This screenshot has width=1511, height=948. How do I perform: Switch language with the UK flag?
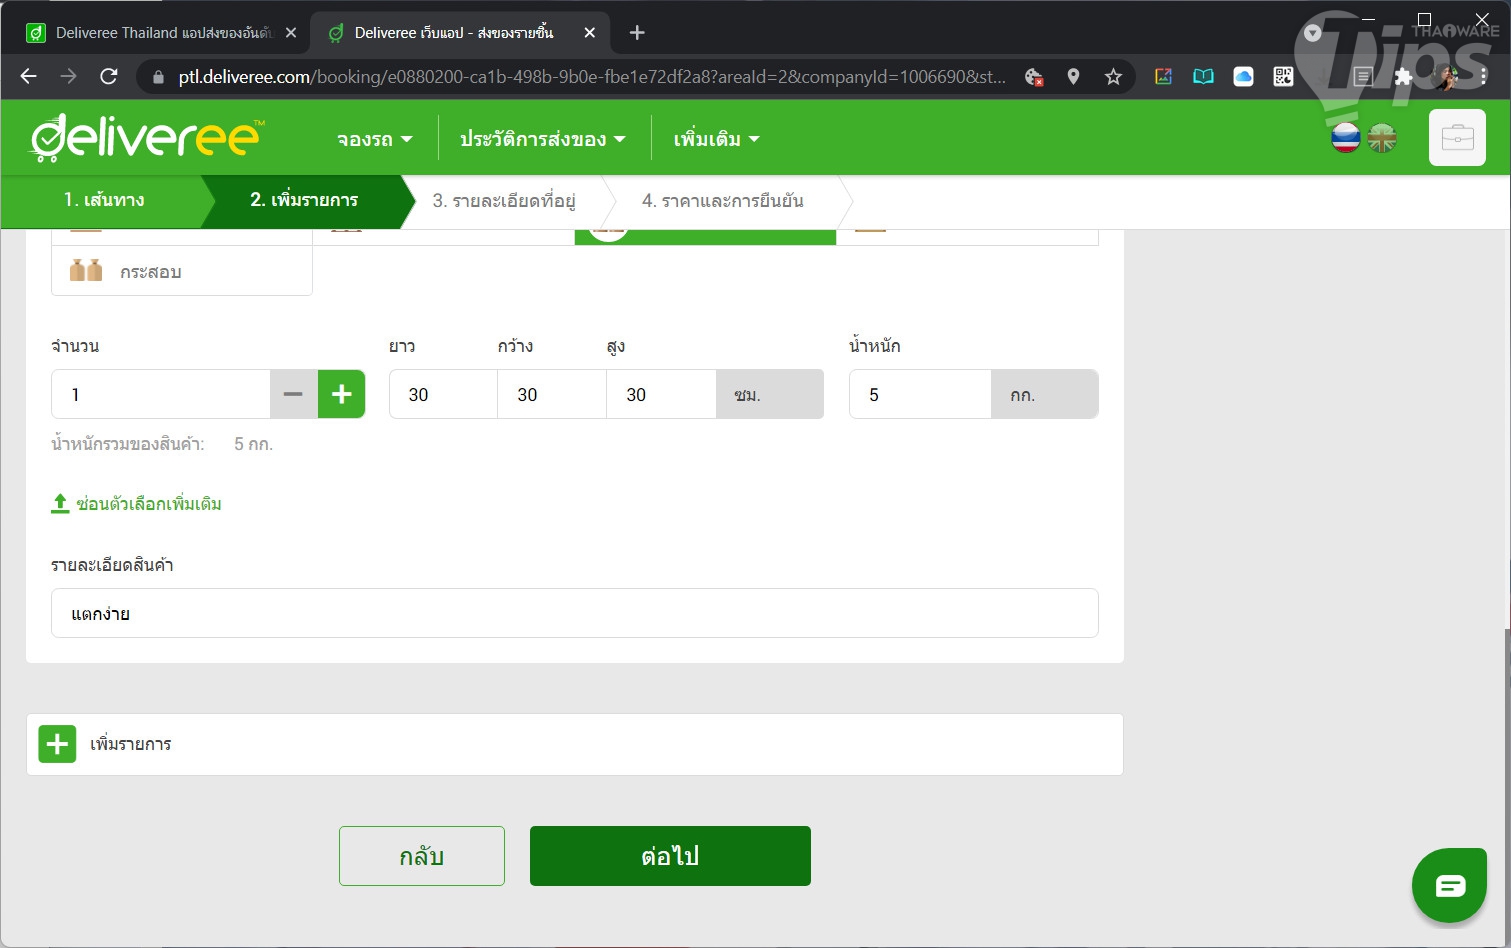pyautogui.click(x=1382, y=138)
